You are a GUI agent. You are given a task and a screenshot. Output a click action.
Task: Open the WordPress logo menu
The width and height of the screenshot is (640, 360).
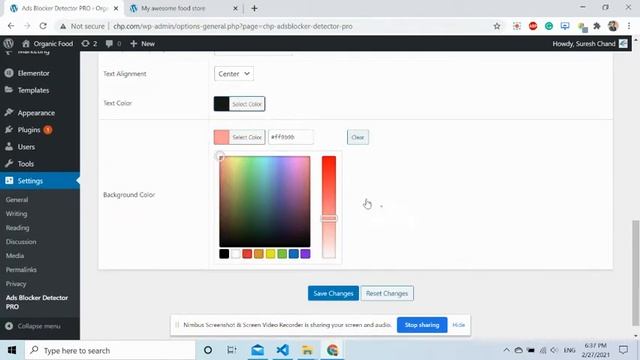pyautogui.click(x=9, y=43)
